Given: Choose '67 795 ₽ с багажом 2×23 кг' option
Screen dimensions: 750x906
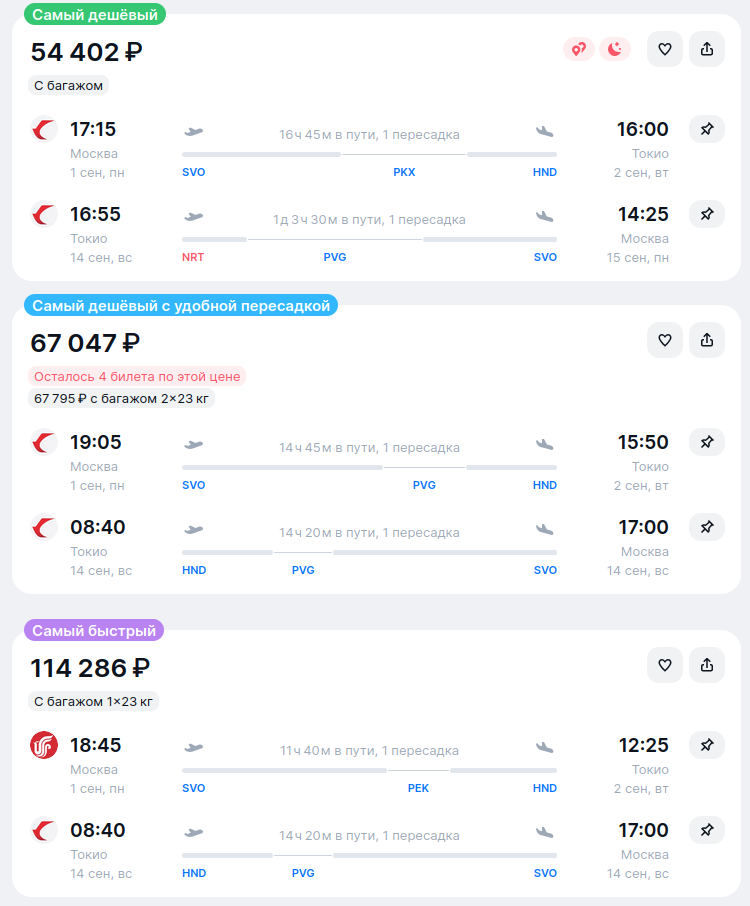Looking at the screenshot, I should (121, 399).
